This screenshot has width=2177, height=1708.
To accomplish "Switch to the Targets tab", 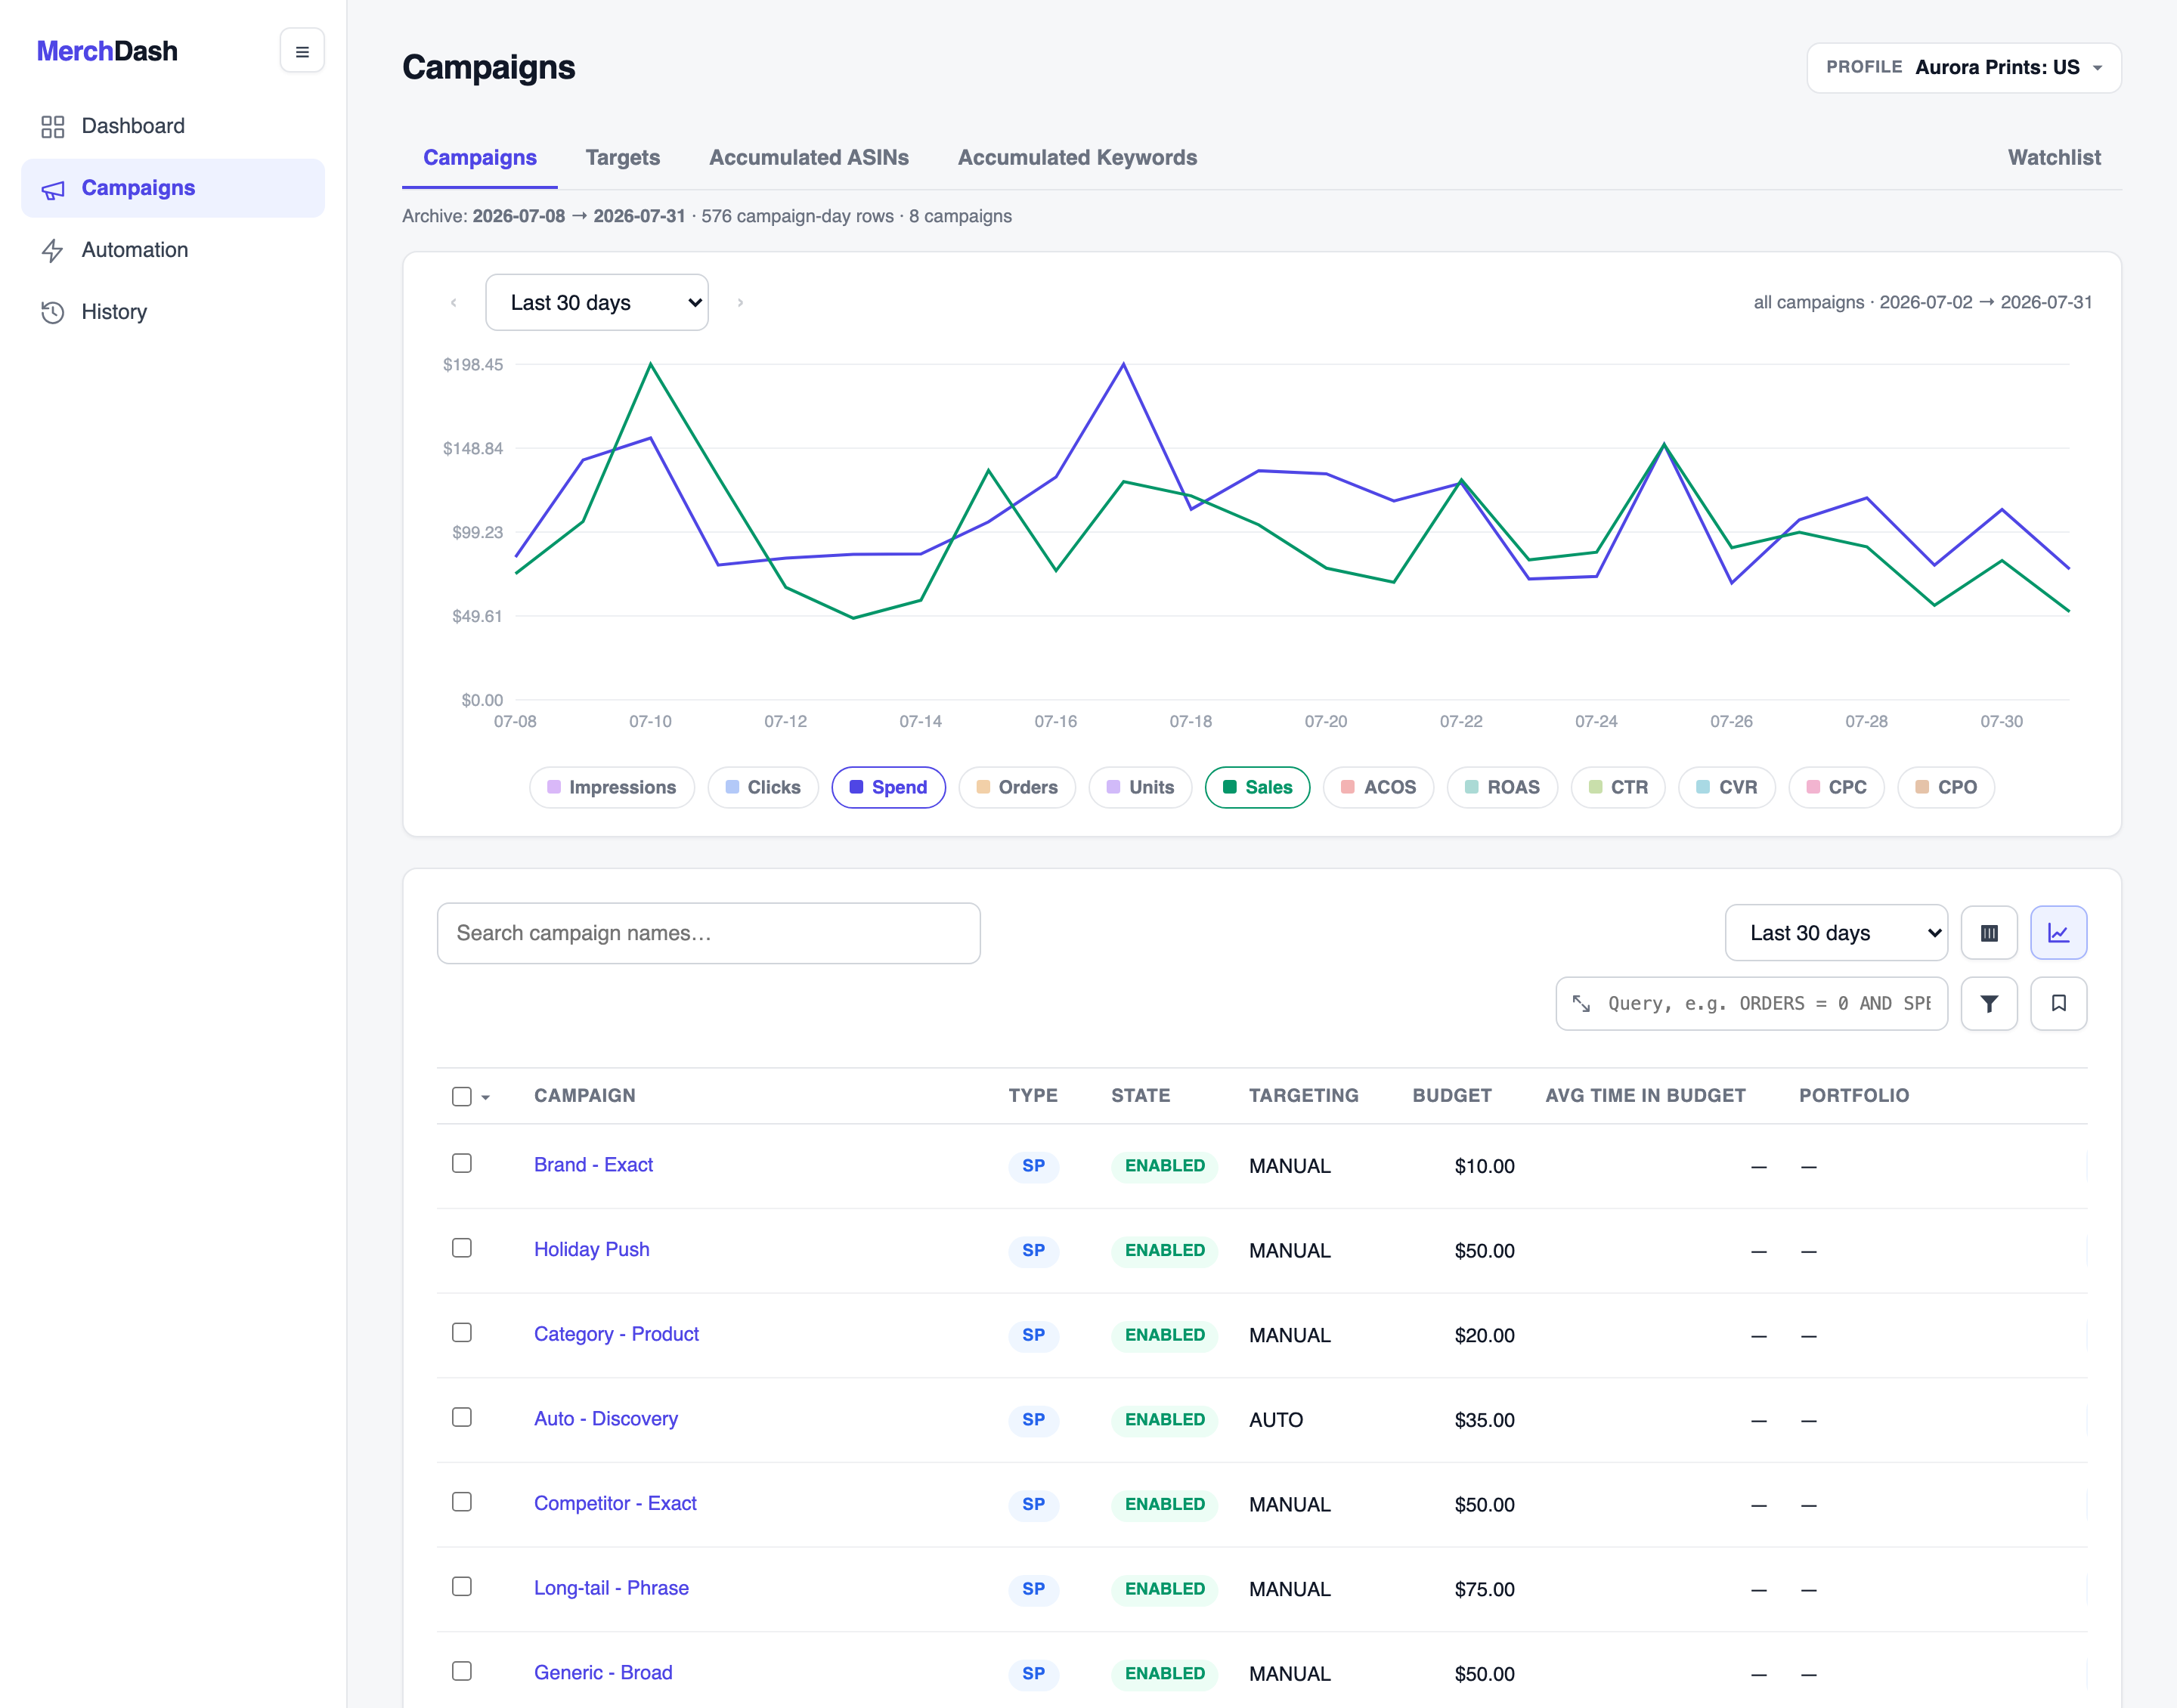I will pyautogui.click(x=623, y=157).
